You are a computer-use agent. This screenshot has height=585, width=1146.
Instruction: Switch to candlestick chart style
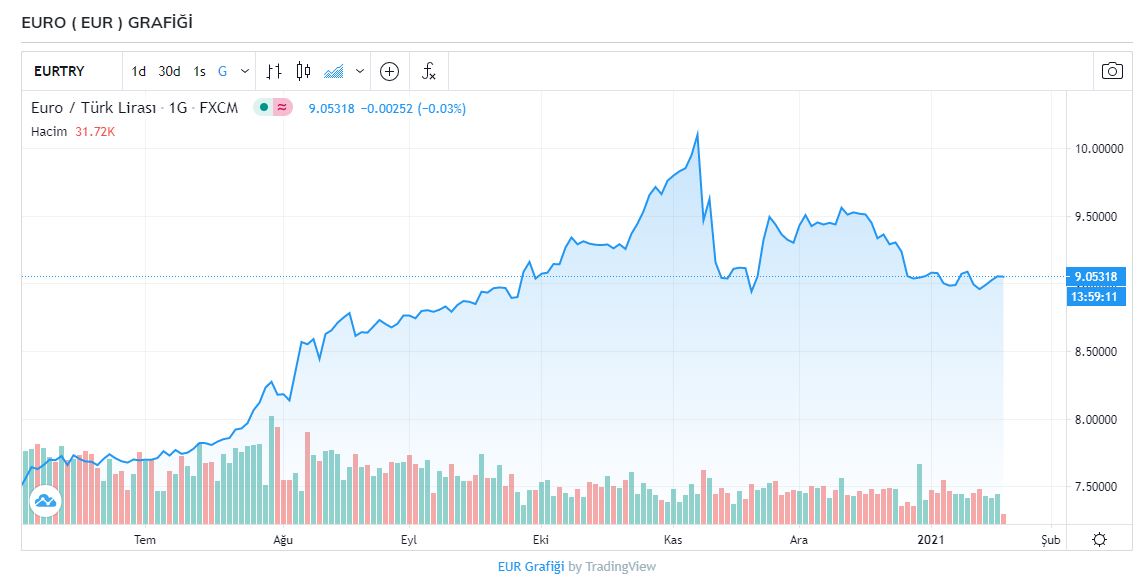click(x=304, y=71)
